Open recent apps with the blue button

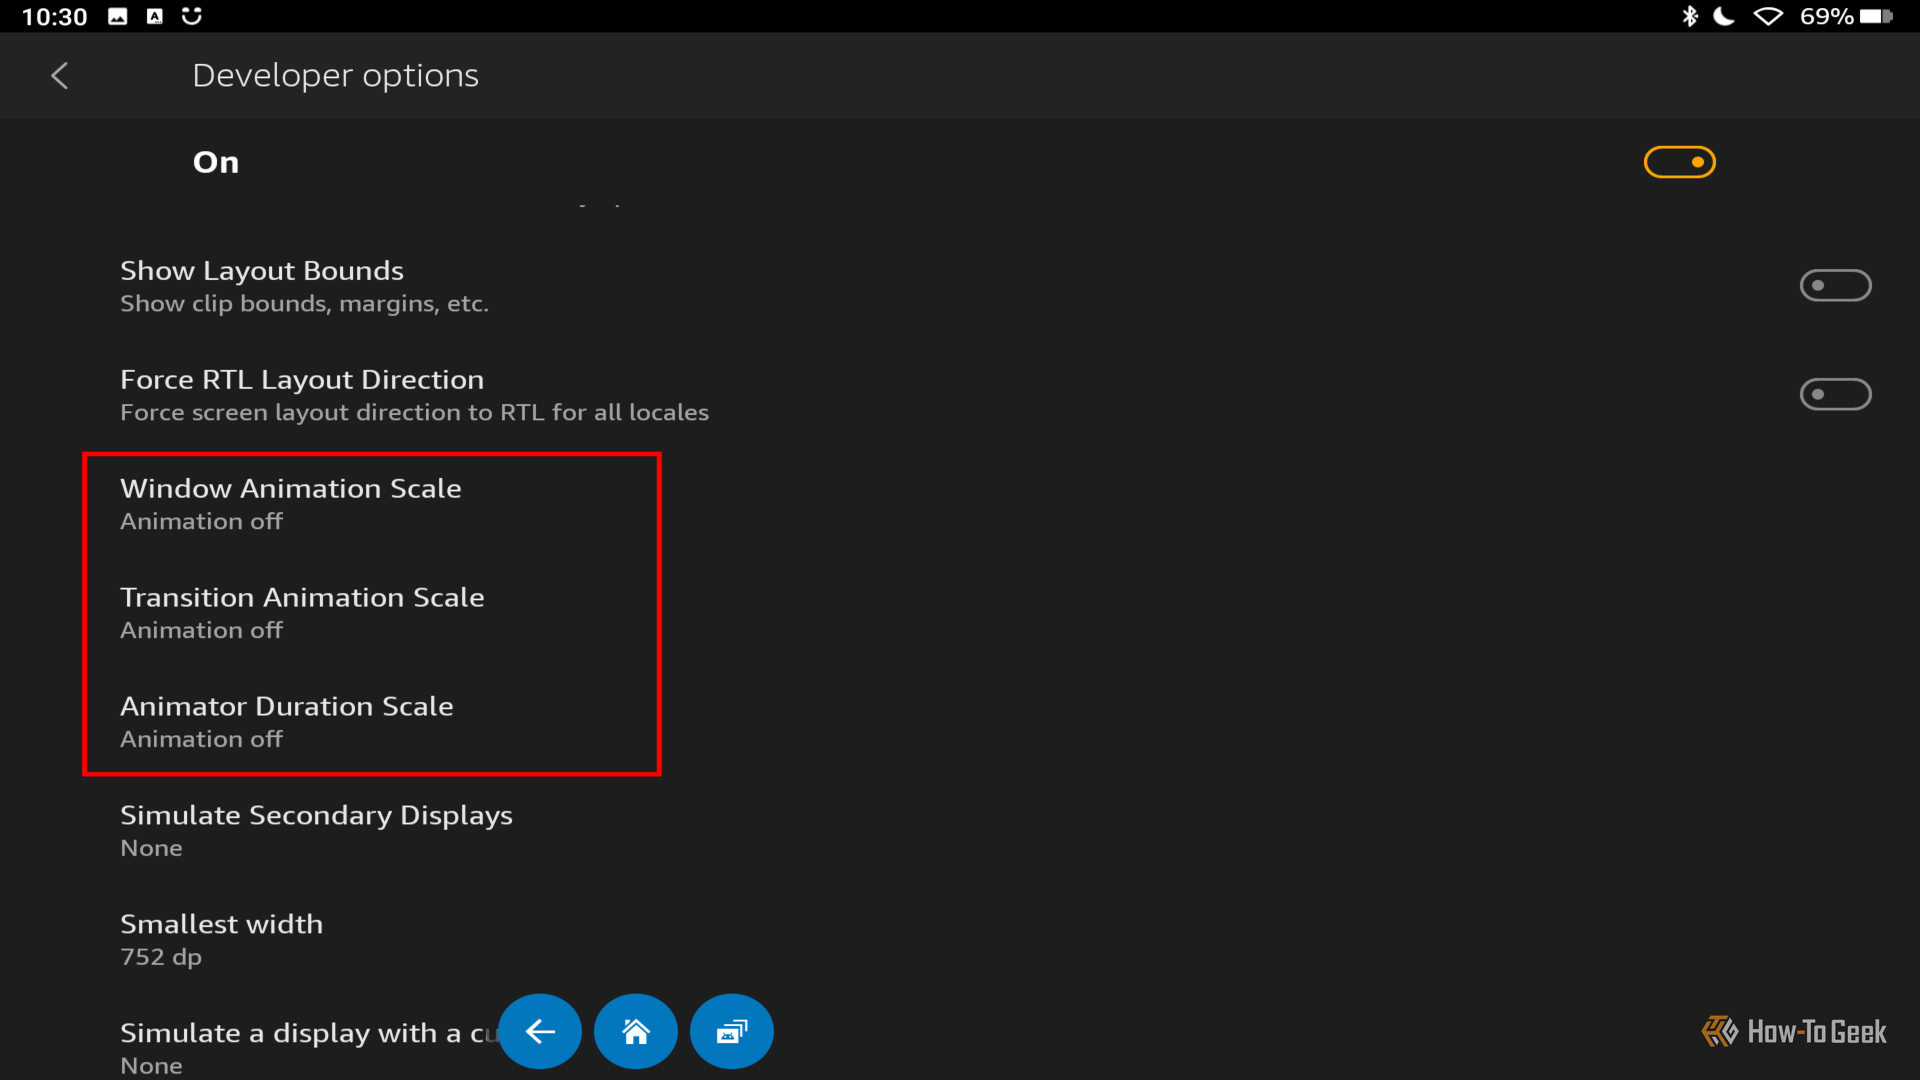(x=732, y=1031)
